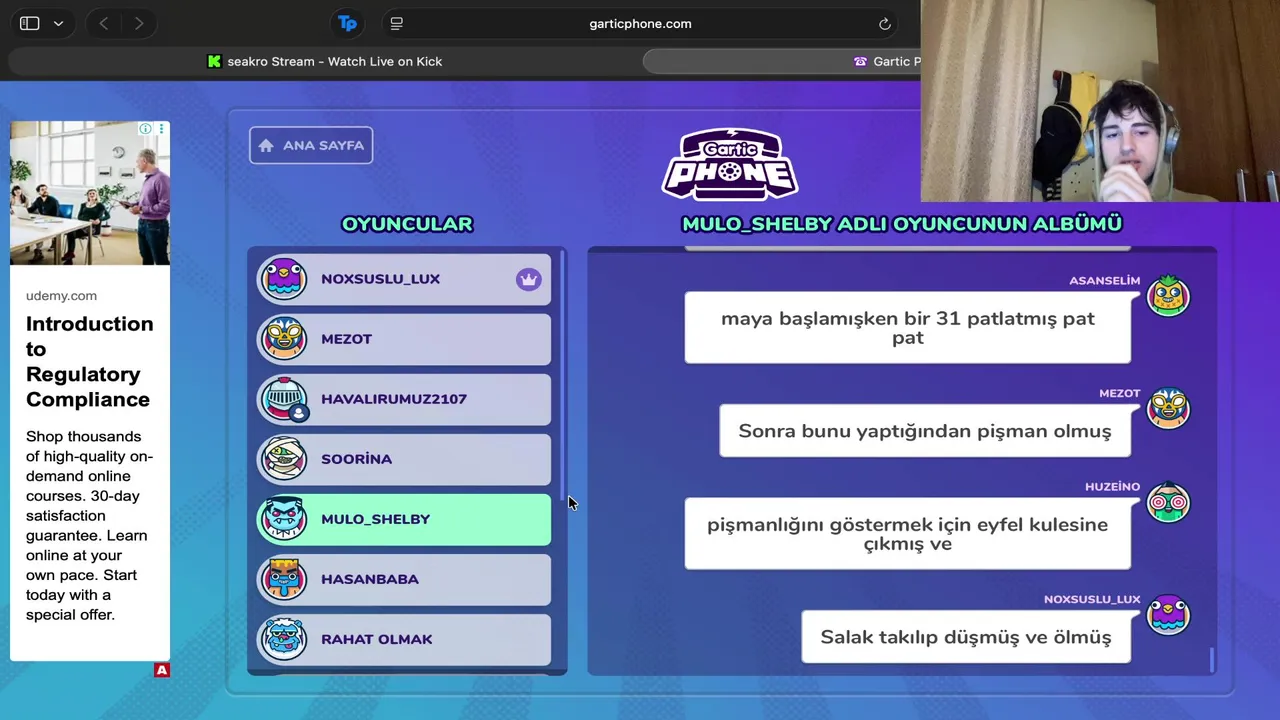Click NOXSUSLU_LUX's avatar in the album

(1168, 615)
